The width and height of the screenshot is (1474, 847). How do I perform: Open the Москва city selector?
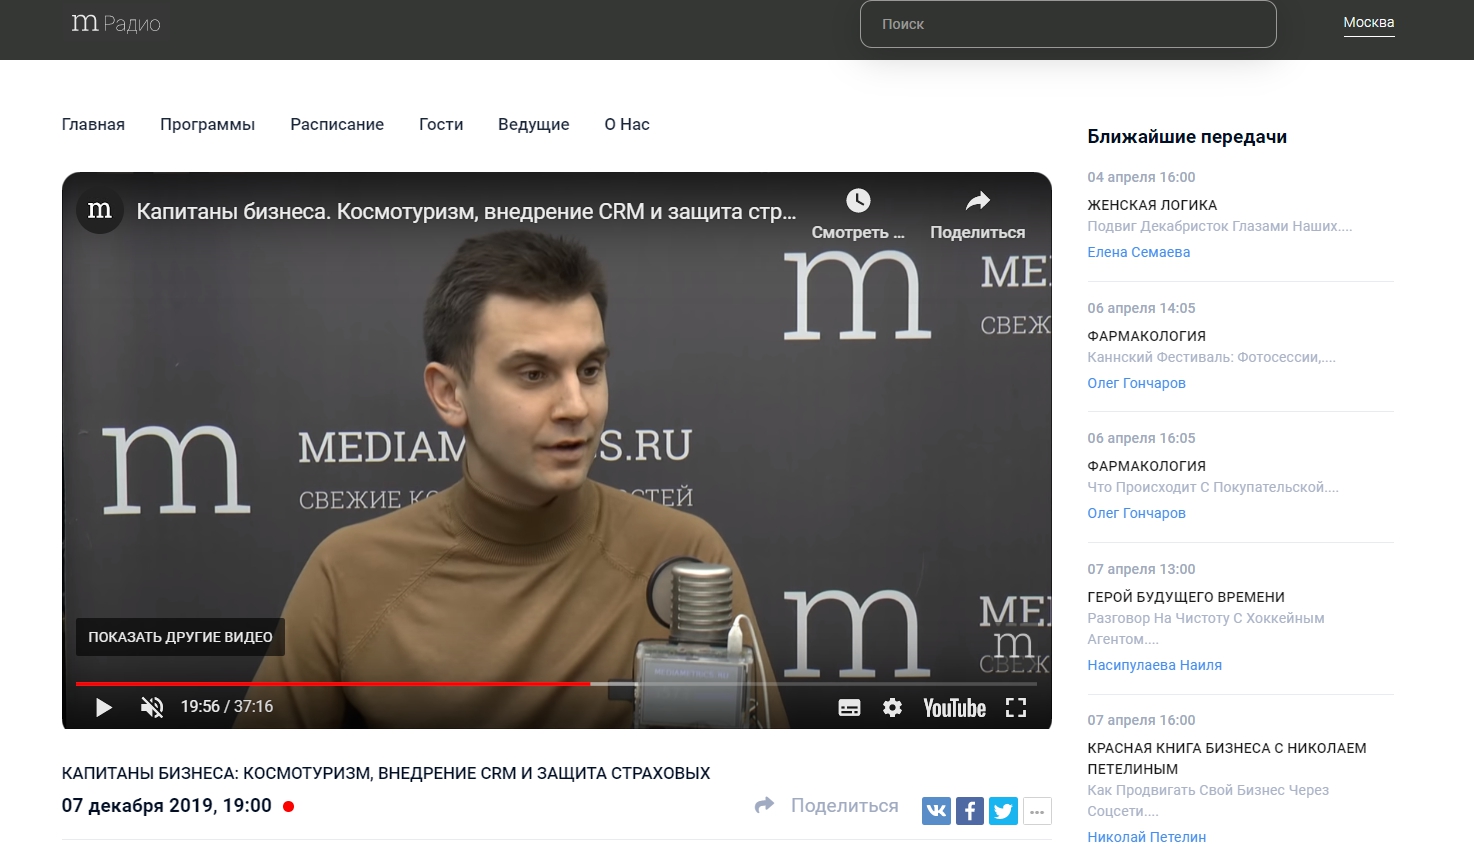(x=1368, y=23)
